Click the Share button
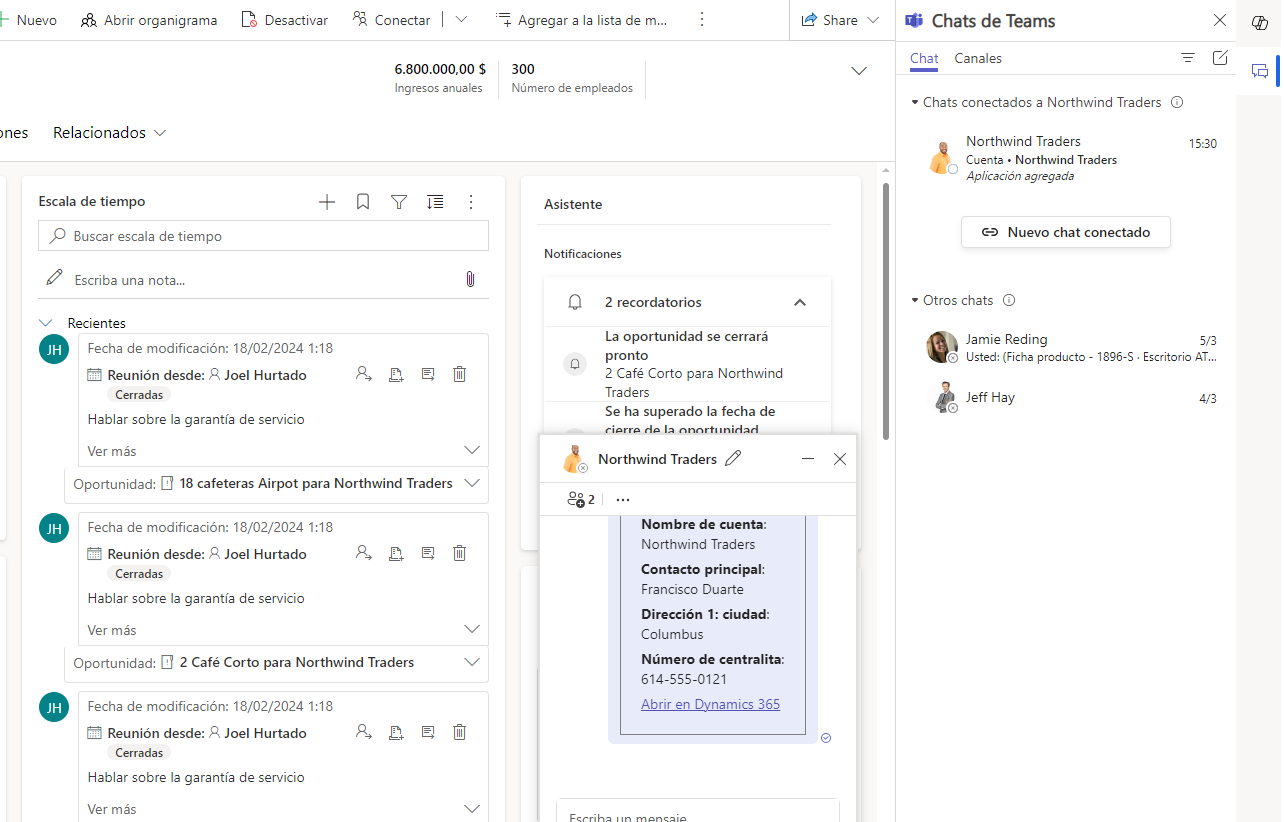The width and height of the screenshot is (1284, 822). (x=840, y=20)
